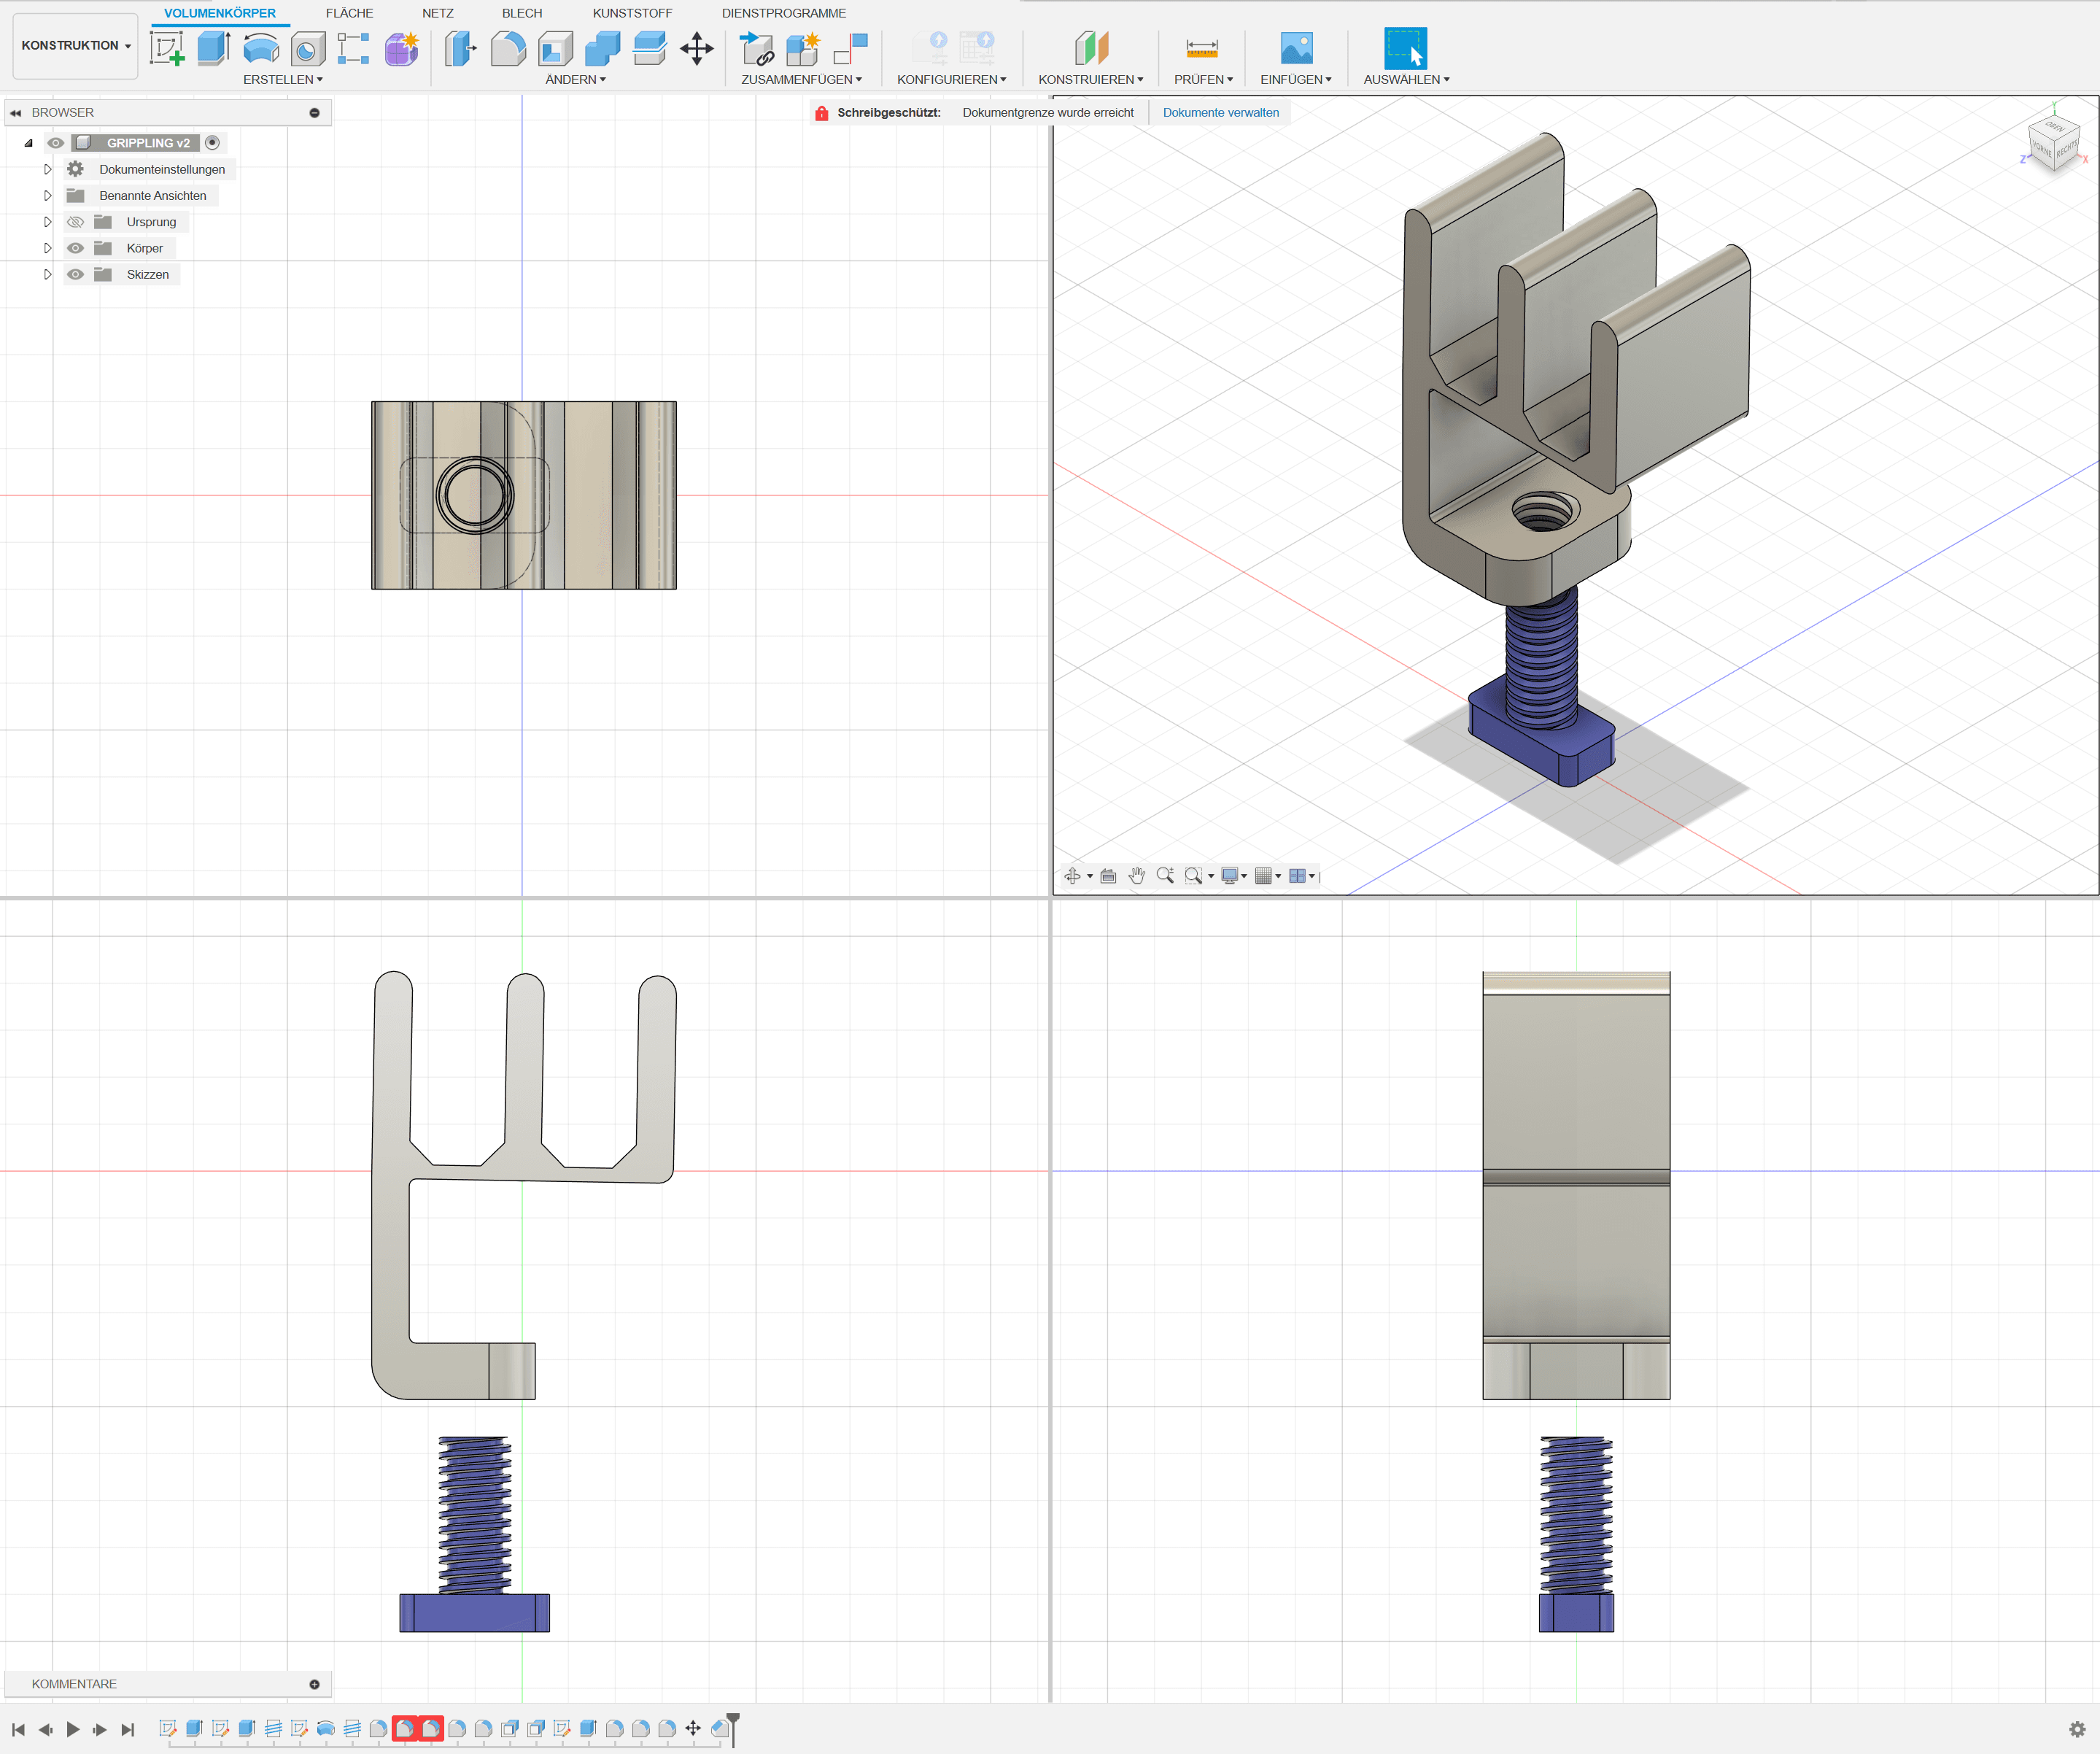Click the Dokumente verwalten link

click(1220, 112)
